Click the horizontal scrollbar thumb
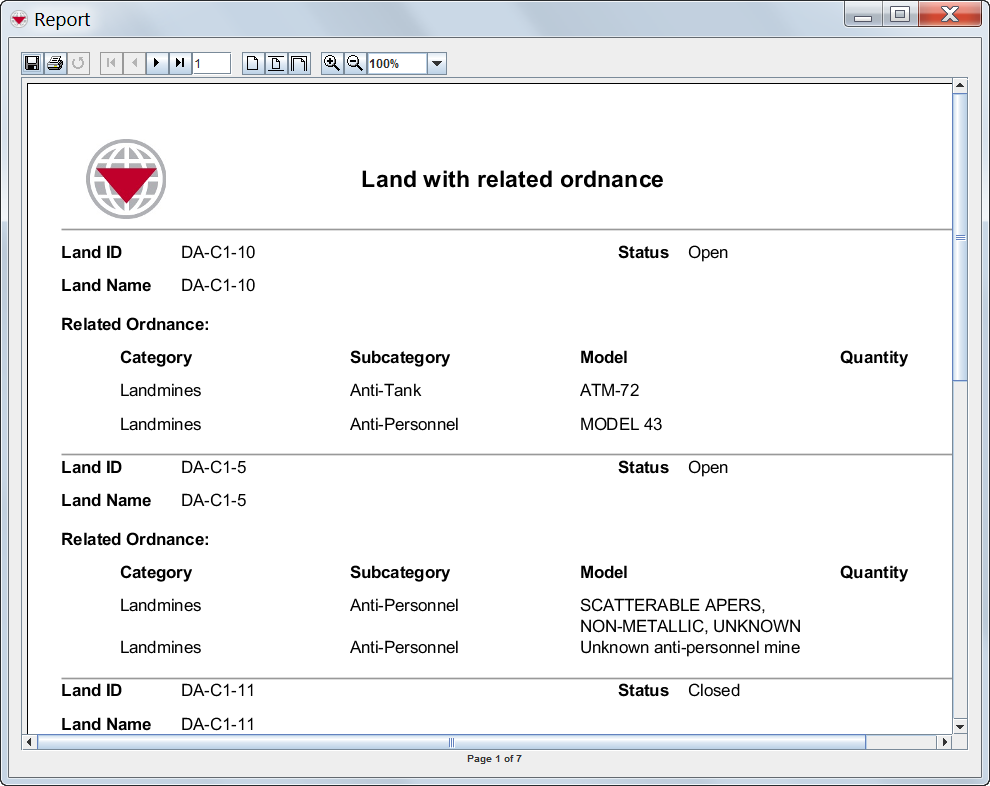The image size is (990, 786). 450,742
